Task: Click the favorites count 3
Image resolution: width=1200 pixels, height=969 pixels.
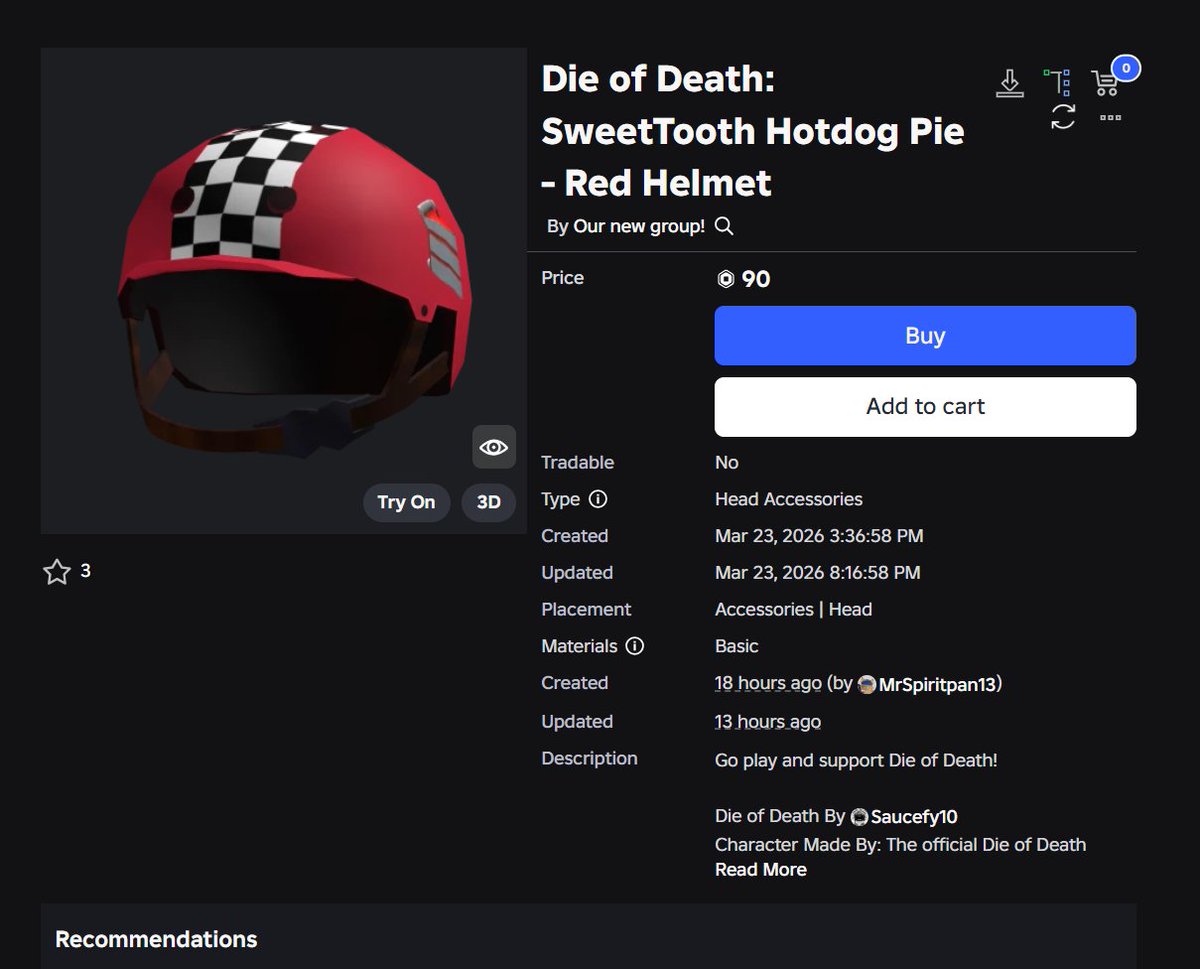Action: click(85, 571)
